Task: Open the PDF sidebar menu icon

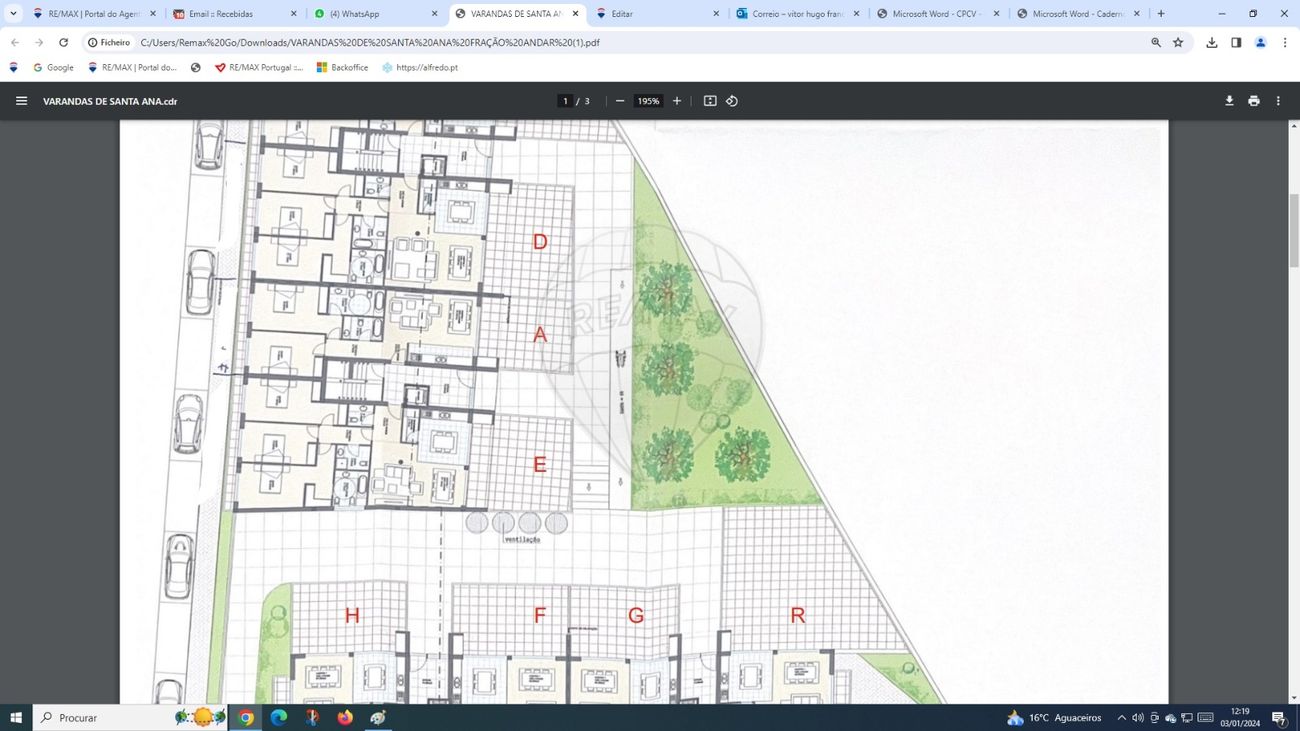Action: 21,101
